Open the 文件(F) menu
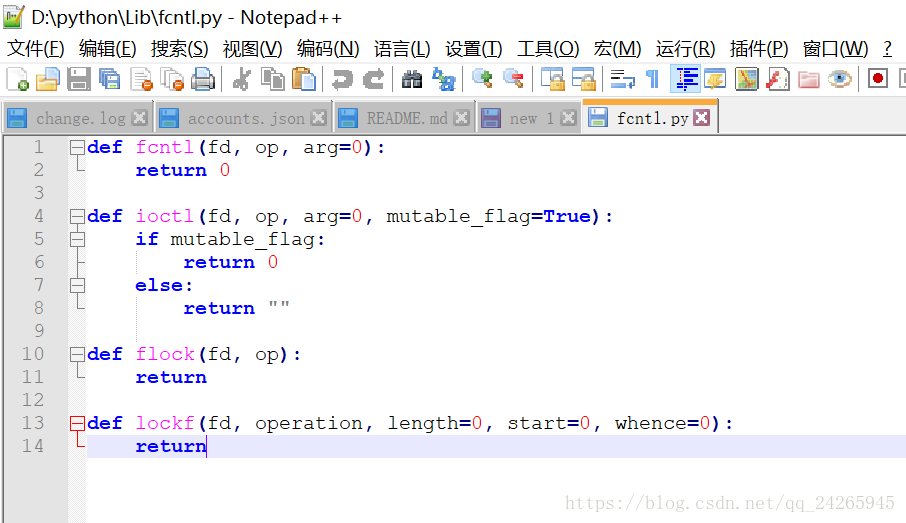 (36, 49)
